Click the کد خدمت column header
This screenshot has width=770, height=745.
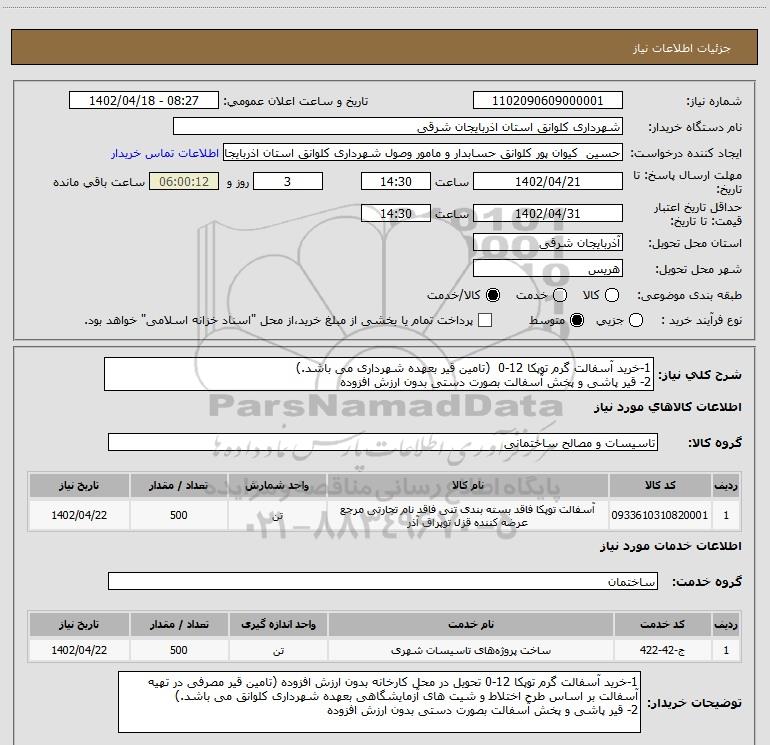pos(662,625)
